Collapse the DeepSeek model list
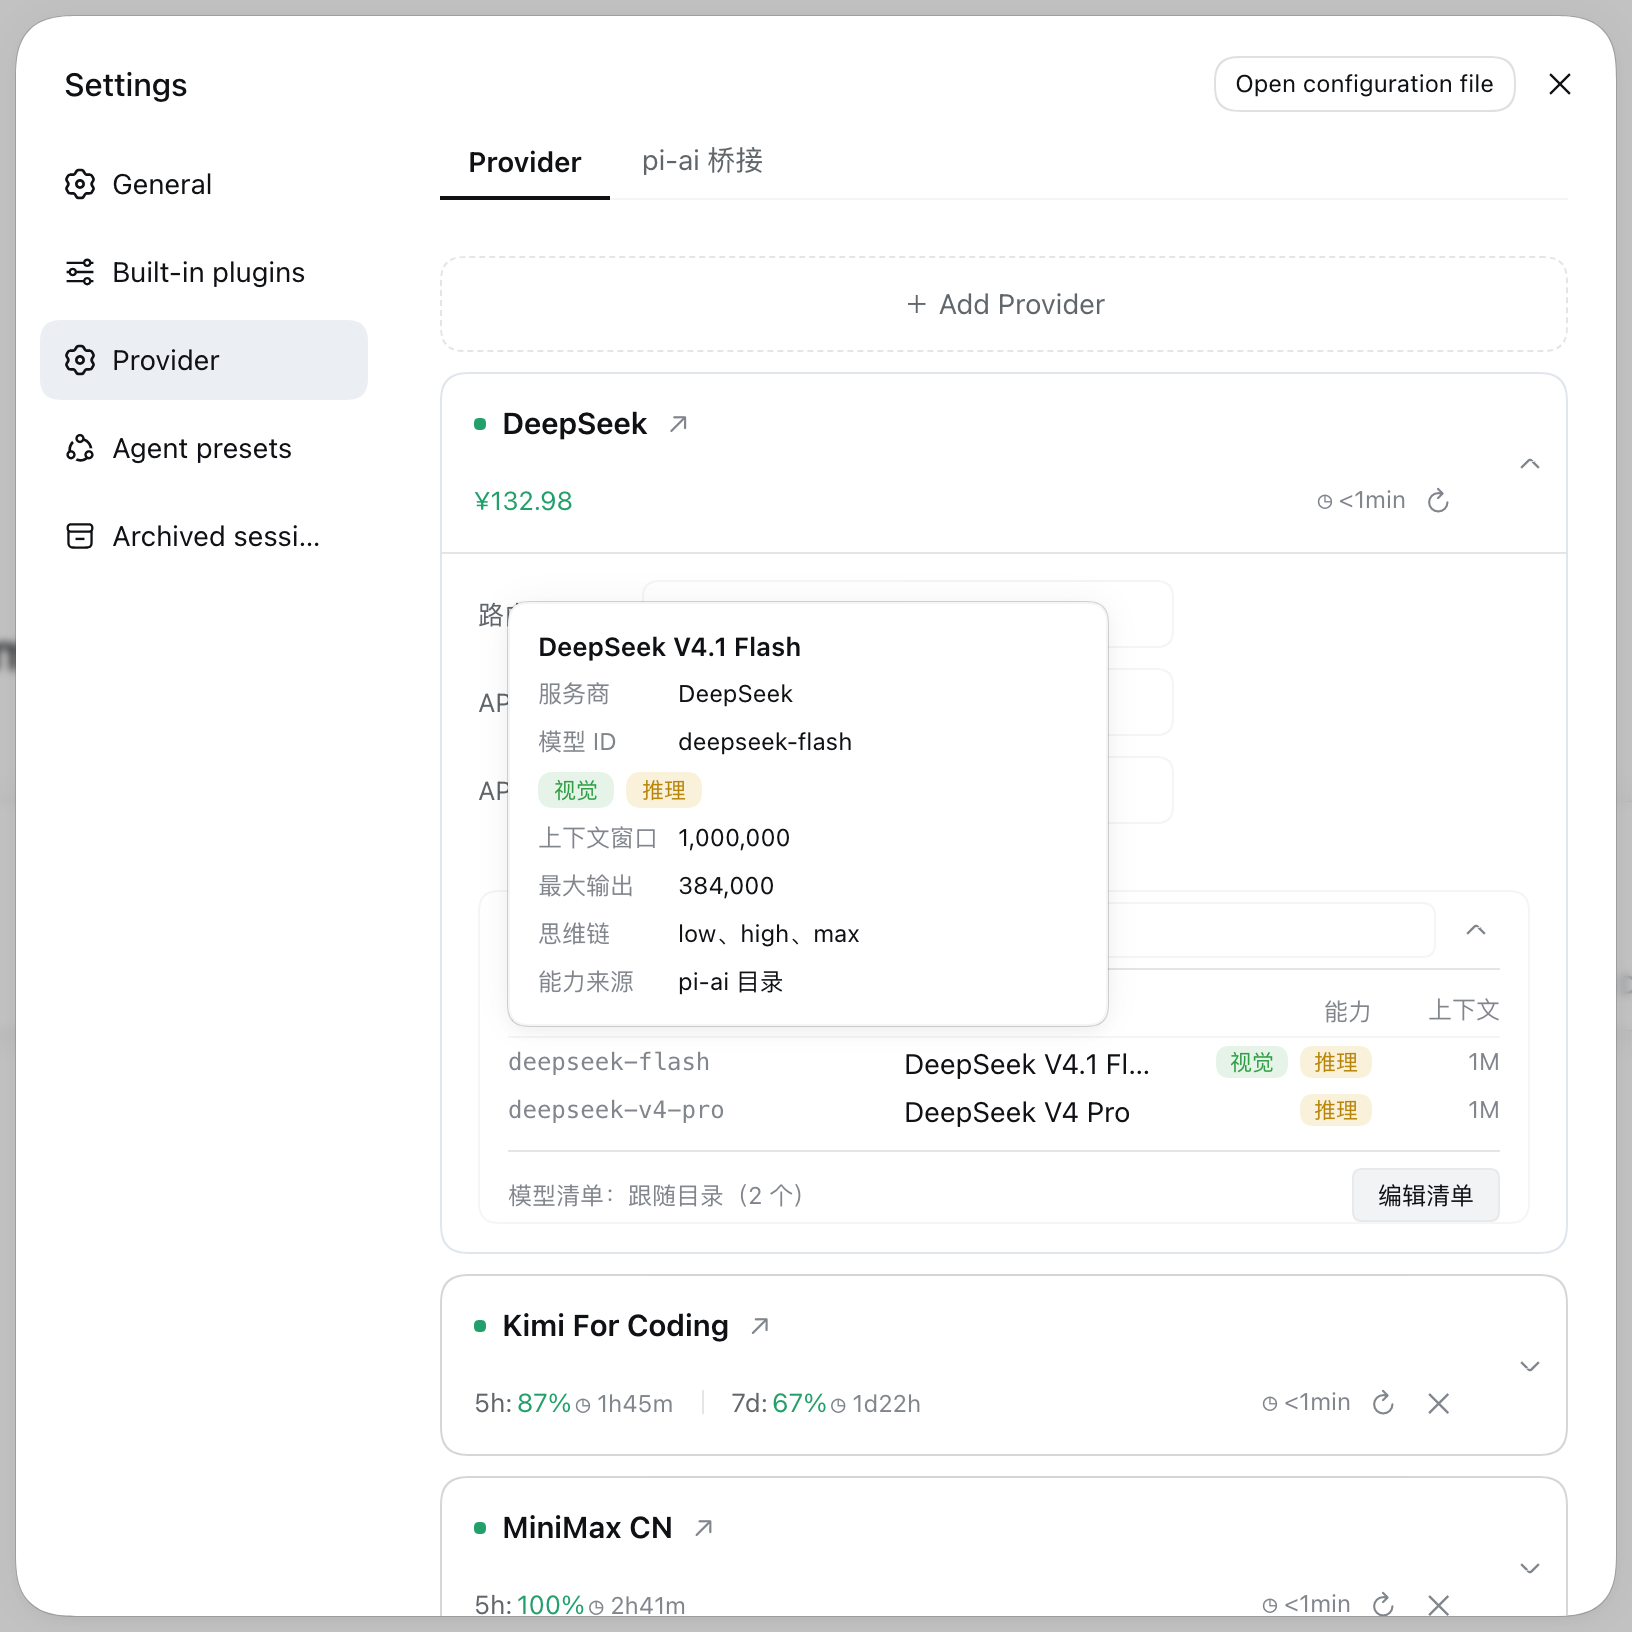This screenshot has width=1632, height=1632. pyautogui.click(x=1476, y=930)
